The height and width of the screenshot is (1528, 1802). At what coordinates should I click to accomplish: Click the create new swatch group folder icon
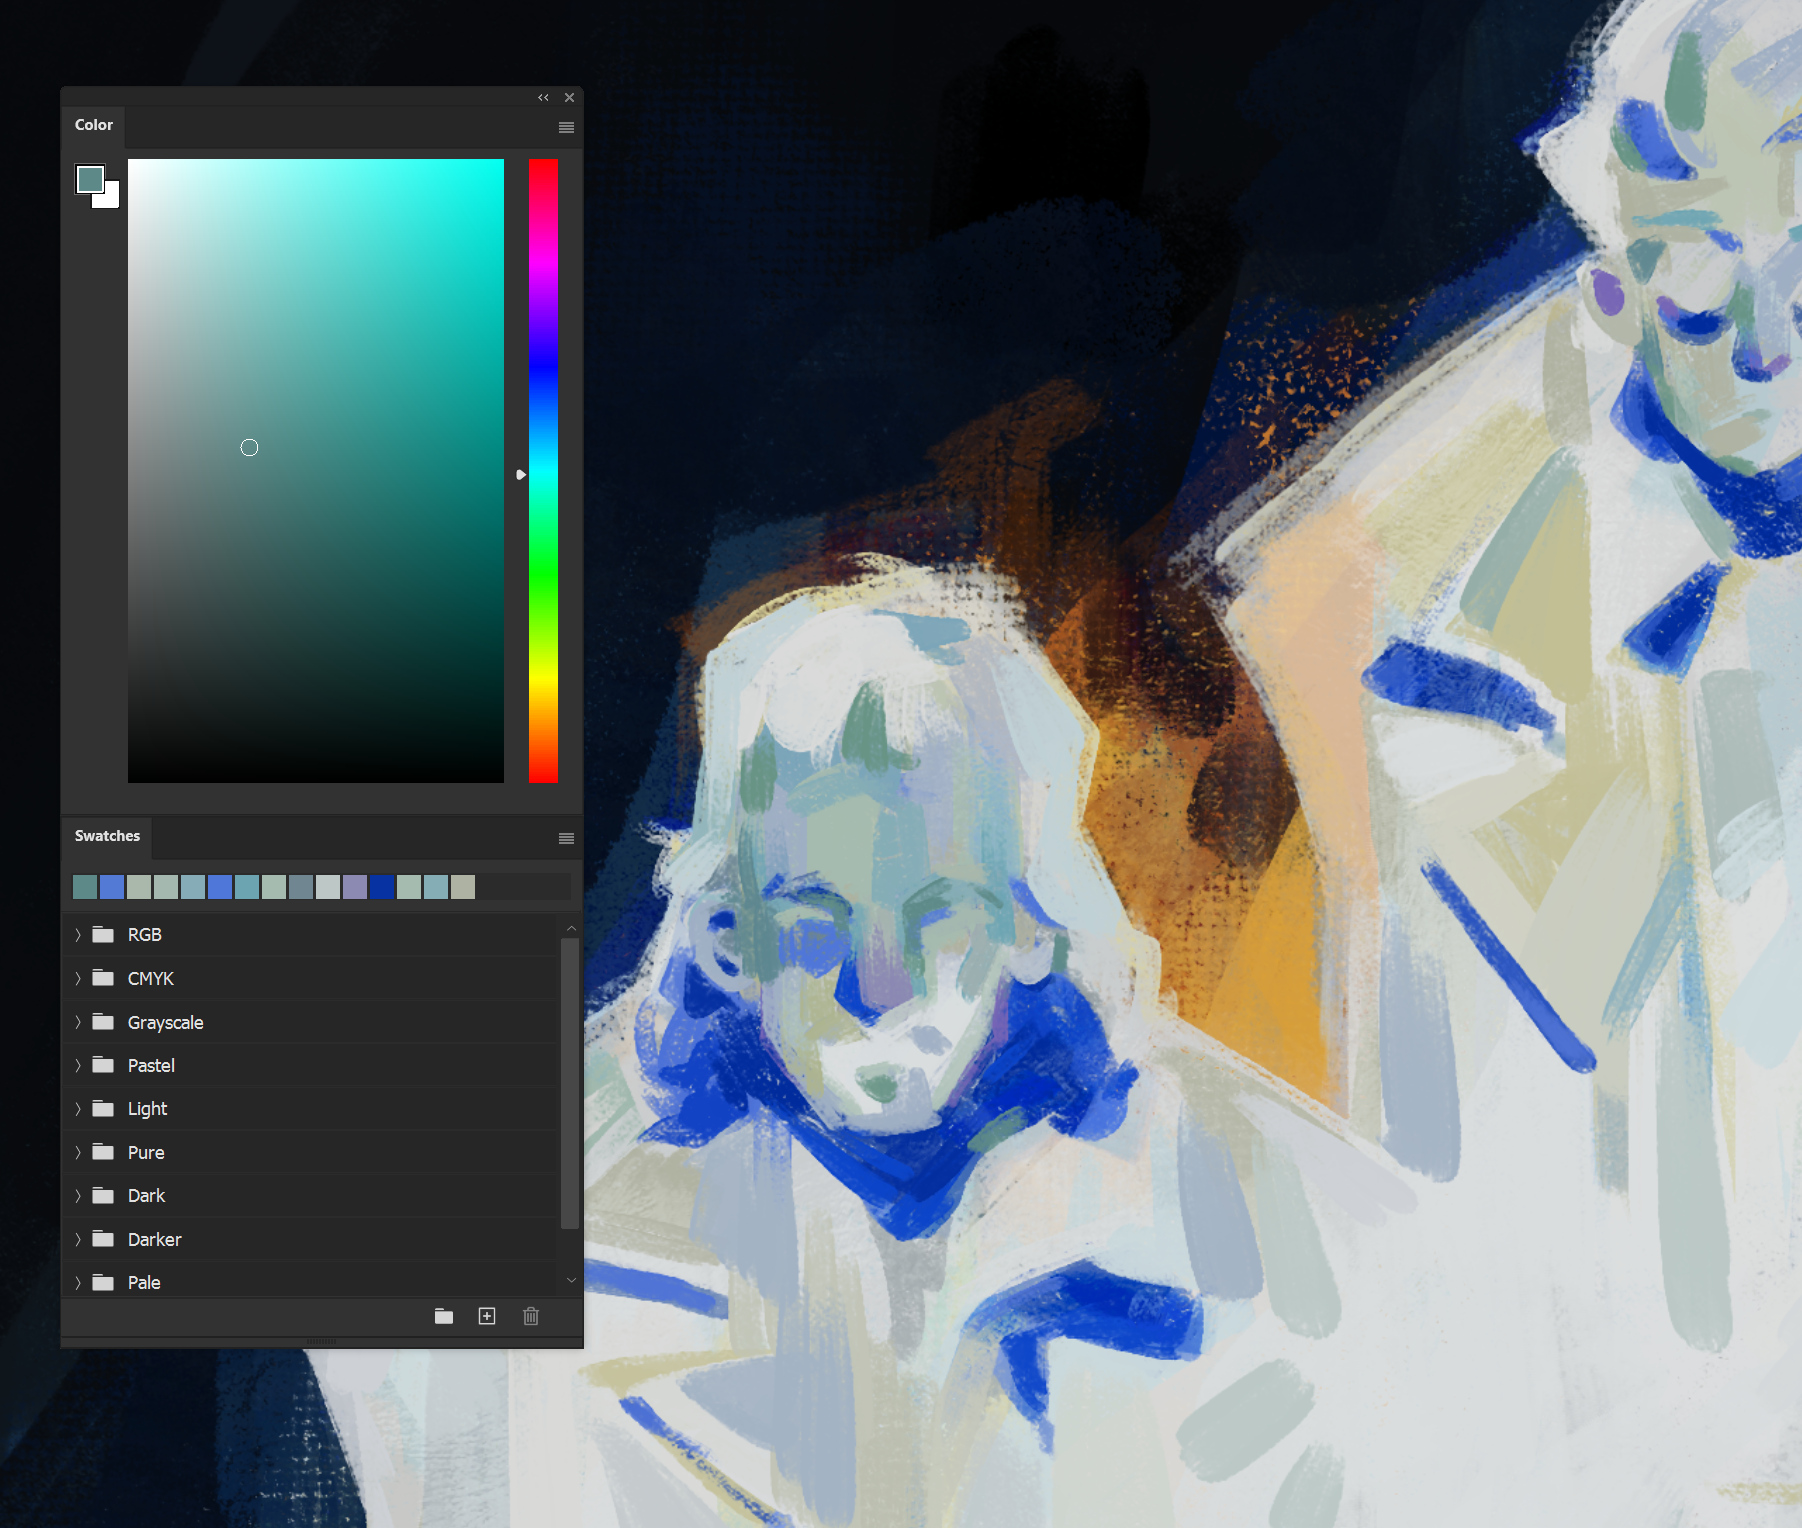coord(444,1316)
